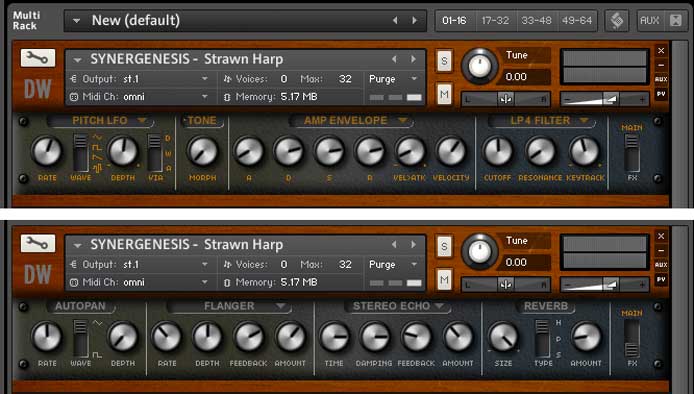Mute the top Strawn Harp instrument
The height and width of the screenshot is (394, 694).
point(444,94)
